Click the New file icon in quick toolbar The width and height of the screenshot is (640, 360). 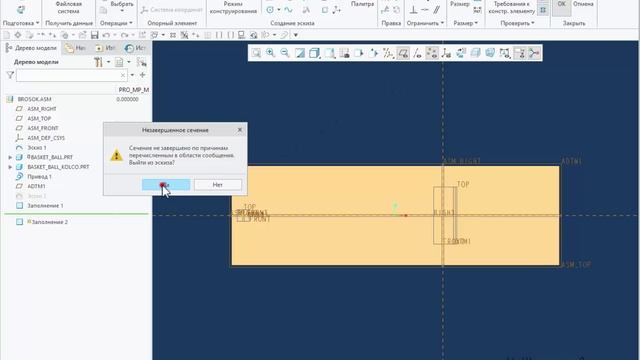7,35
